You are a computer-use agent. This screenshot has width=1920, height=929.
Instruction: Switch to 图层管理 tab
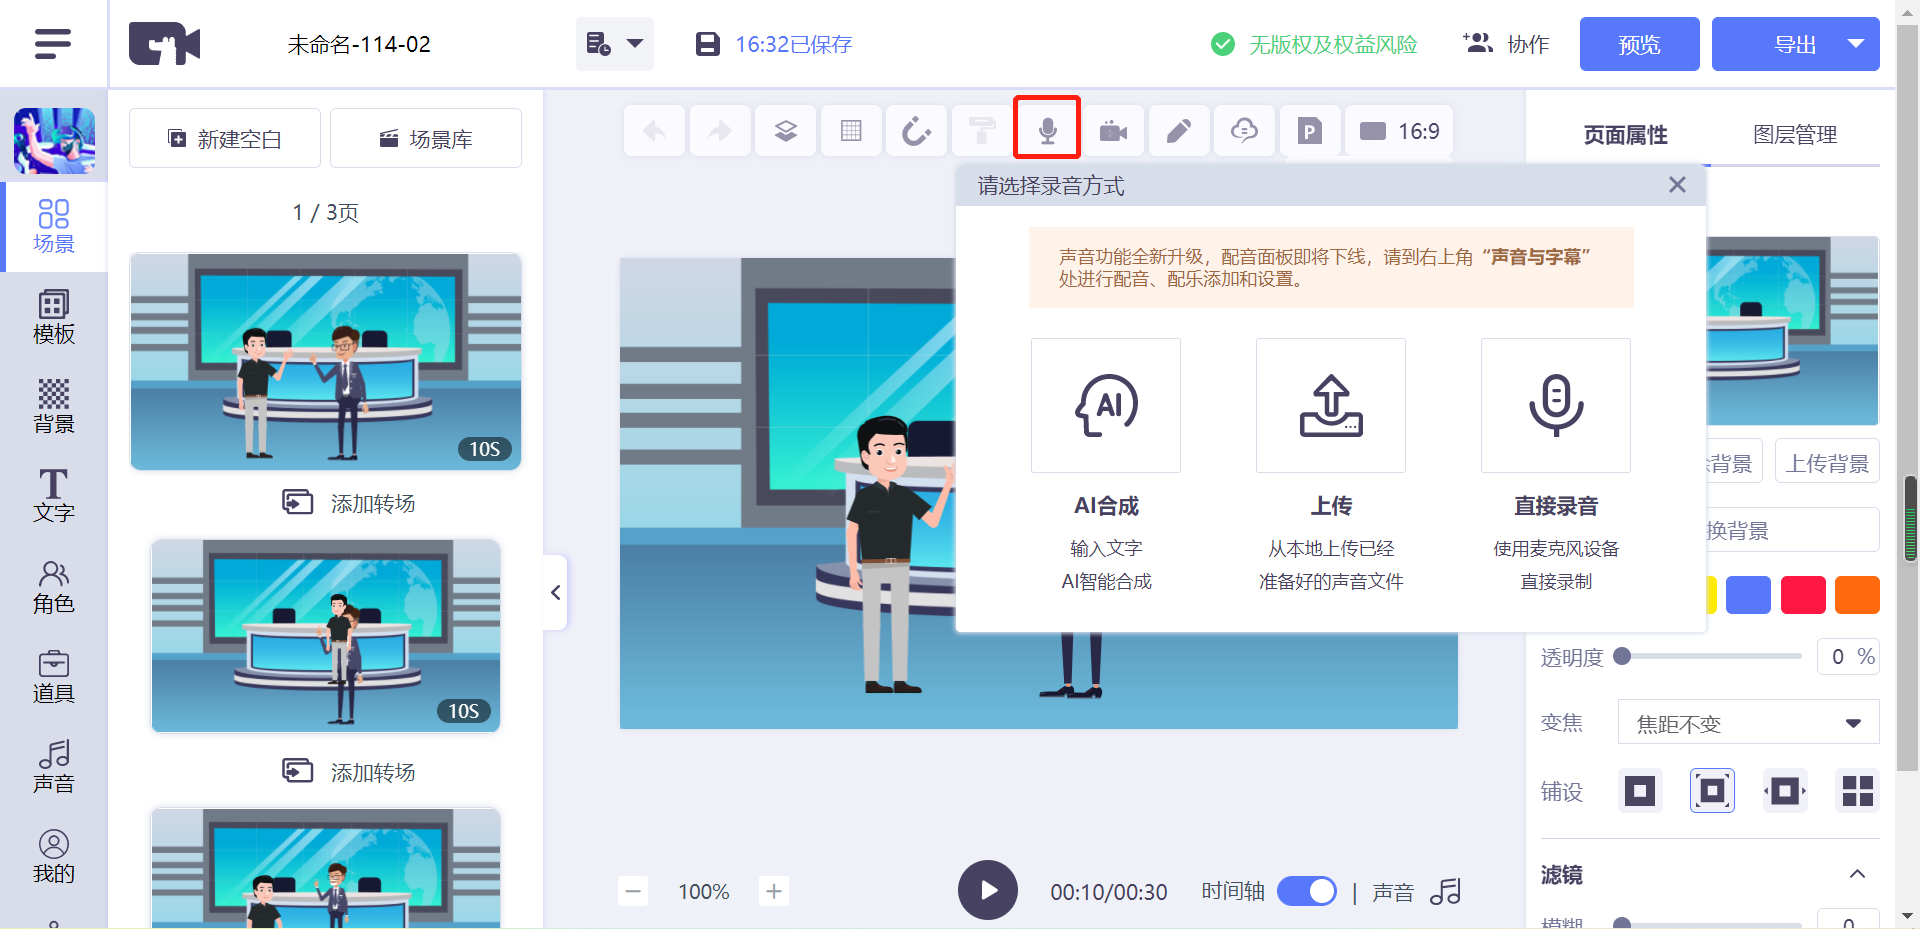pos(1795,134)
